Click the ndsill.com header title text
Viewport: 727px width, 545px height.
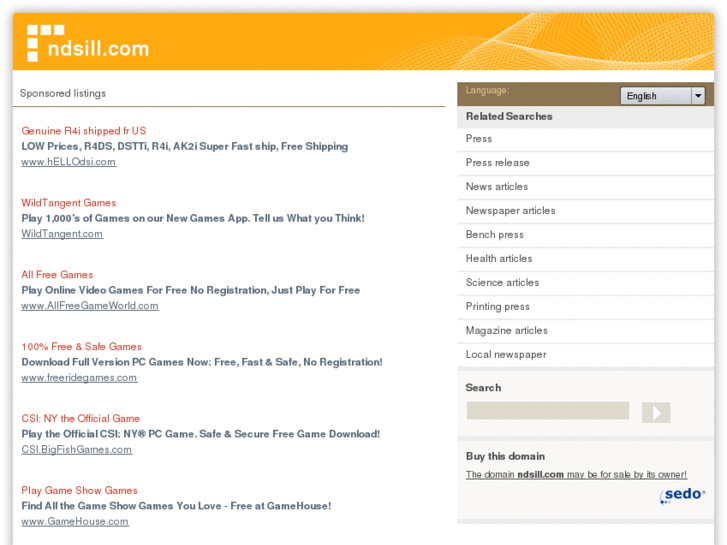click(98, 49)
